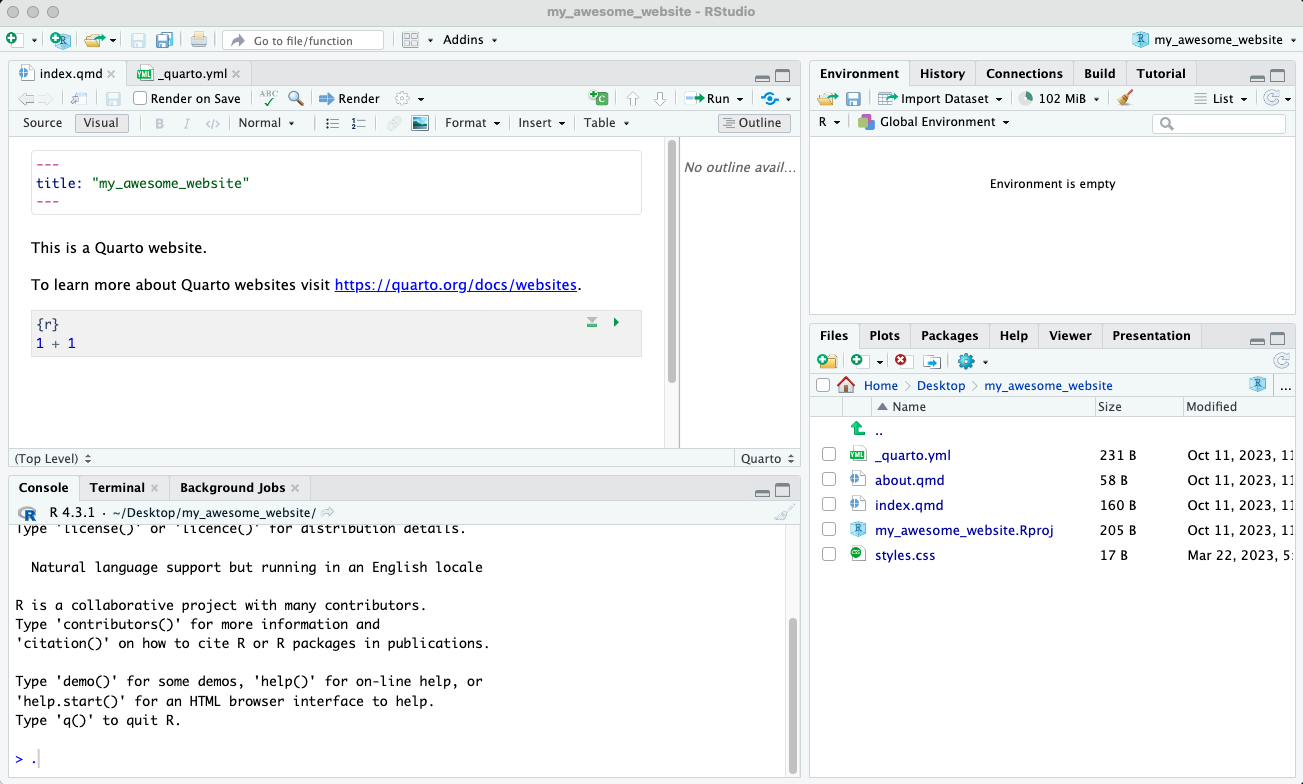This screenshot has height=784, width=1303.
Task: Tick the styles.css file checkbox
Action: pos(829,554)
